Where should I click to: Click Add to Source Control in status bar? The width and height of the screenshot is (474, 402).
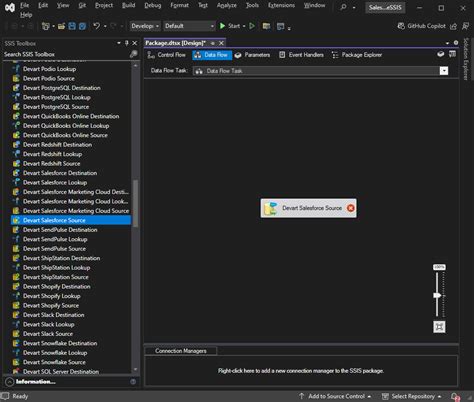coord(335,396)
